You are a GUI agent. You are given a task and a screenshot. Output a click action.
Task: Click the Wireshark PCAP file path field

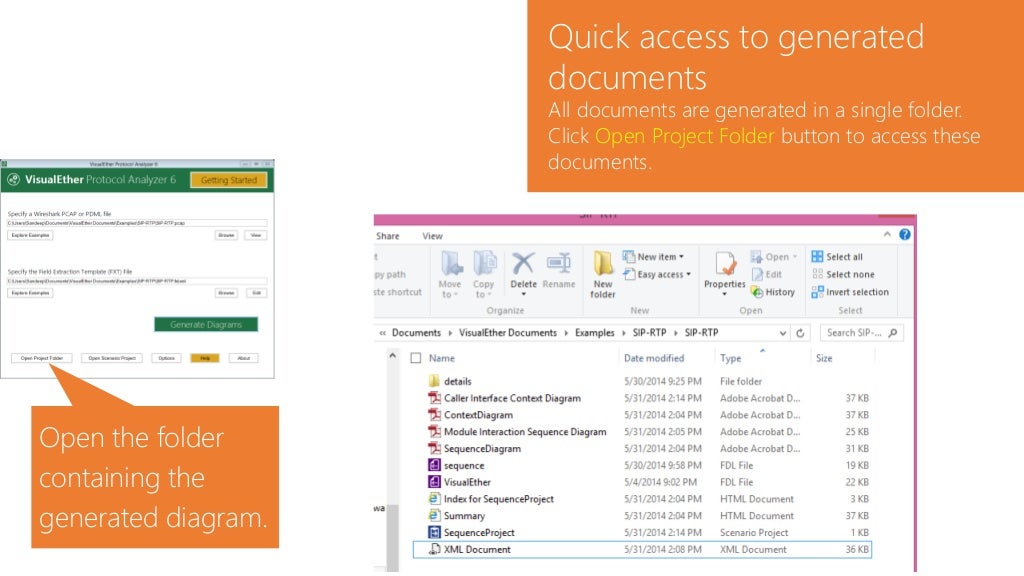pos(137,223)
